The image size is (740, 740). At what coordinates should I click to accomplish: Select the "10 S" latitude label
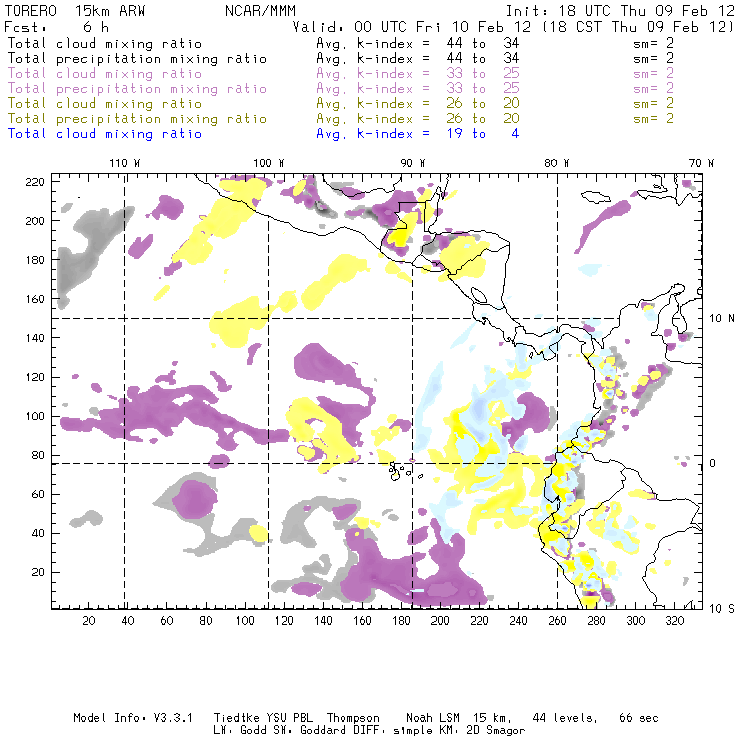pos(722,609)
